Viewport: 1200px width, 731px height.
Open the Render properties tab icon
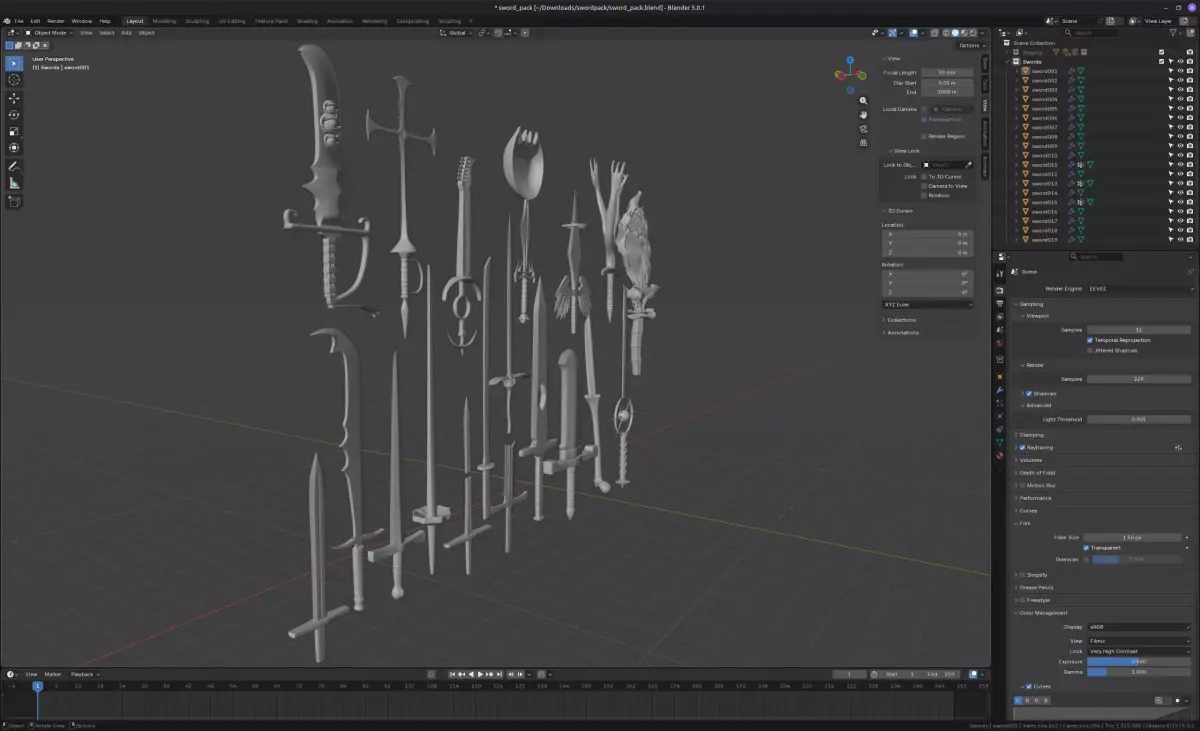tap(999, 290)
